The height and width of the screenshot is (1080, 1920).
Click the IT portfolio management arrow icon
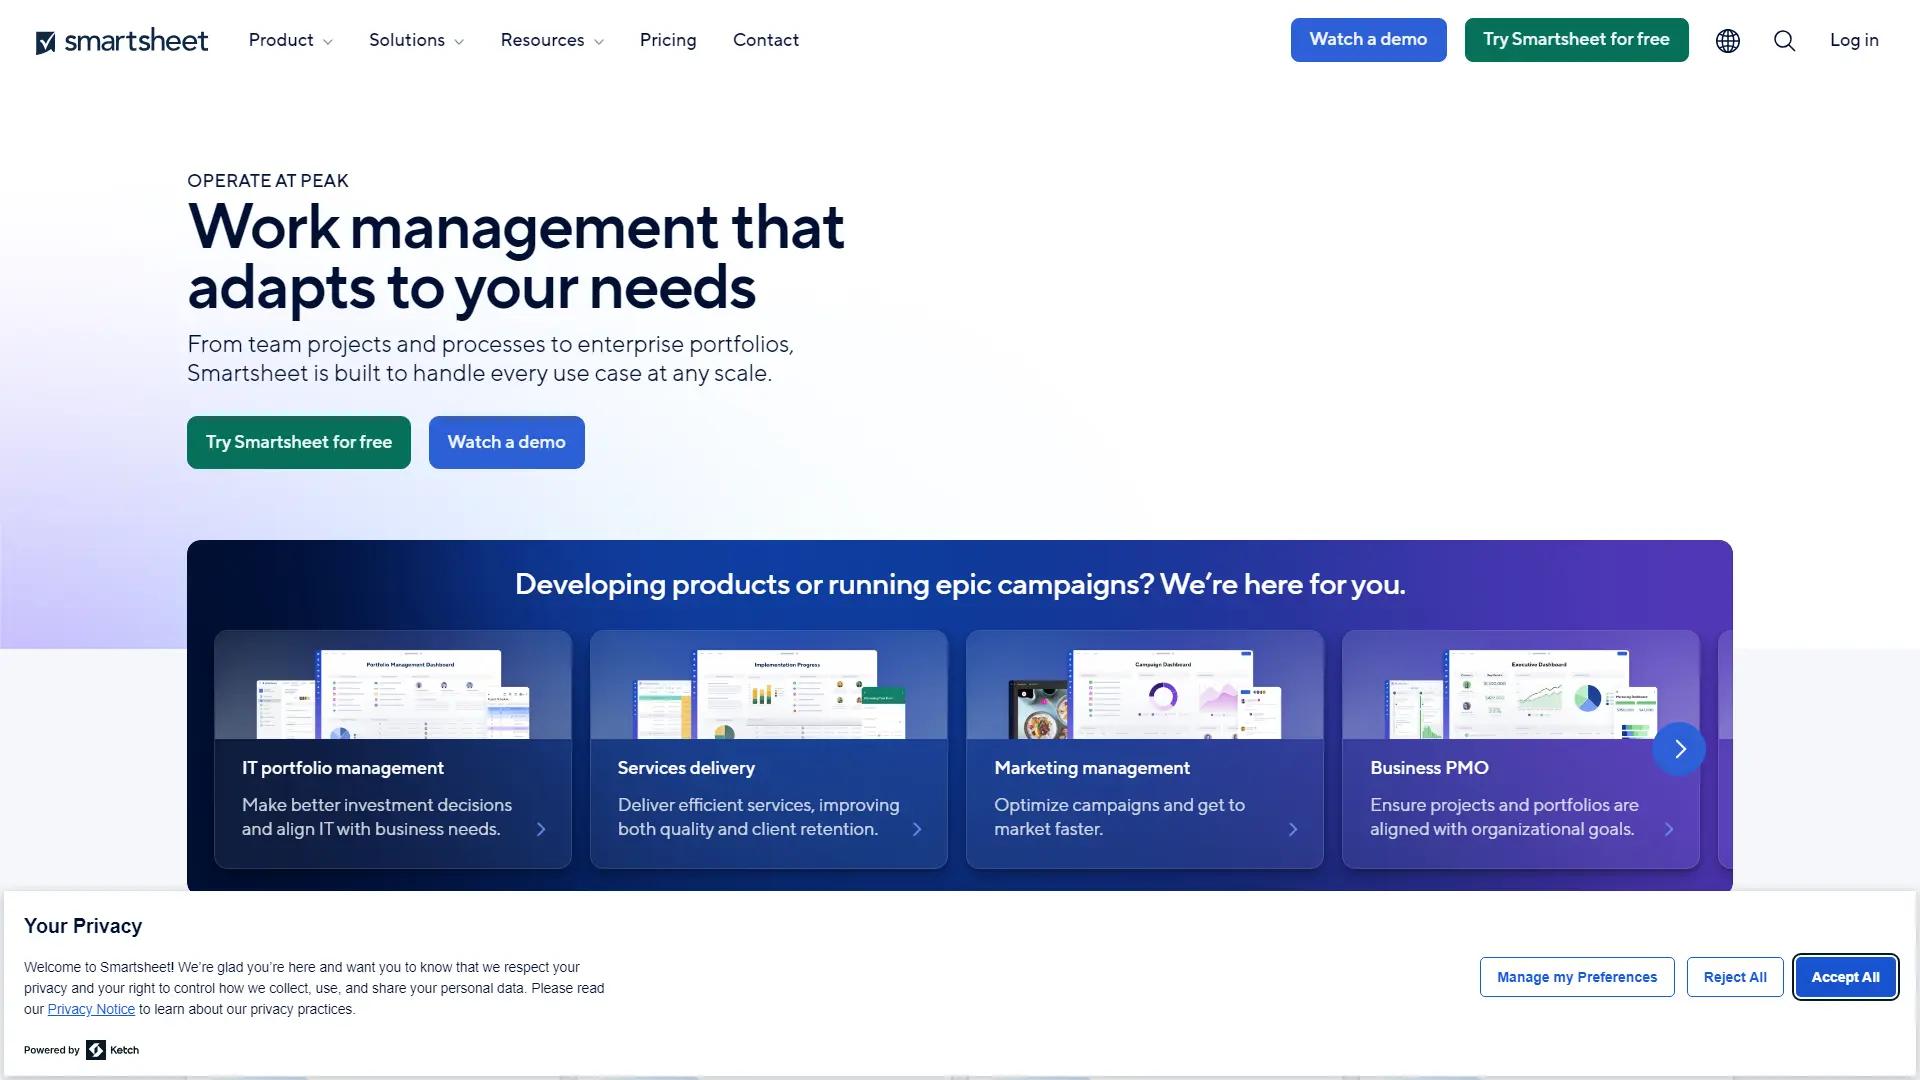tap(541, 828)
